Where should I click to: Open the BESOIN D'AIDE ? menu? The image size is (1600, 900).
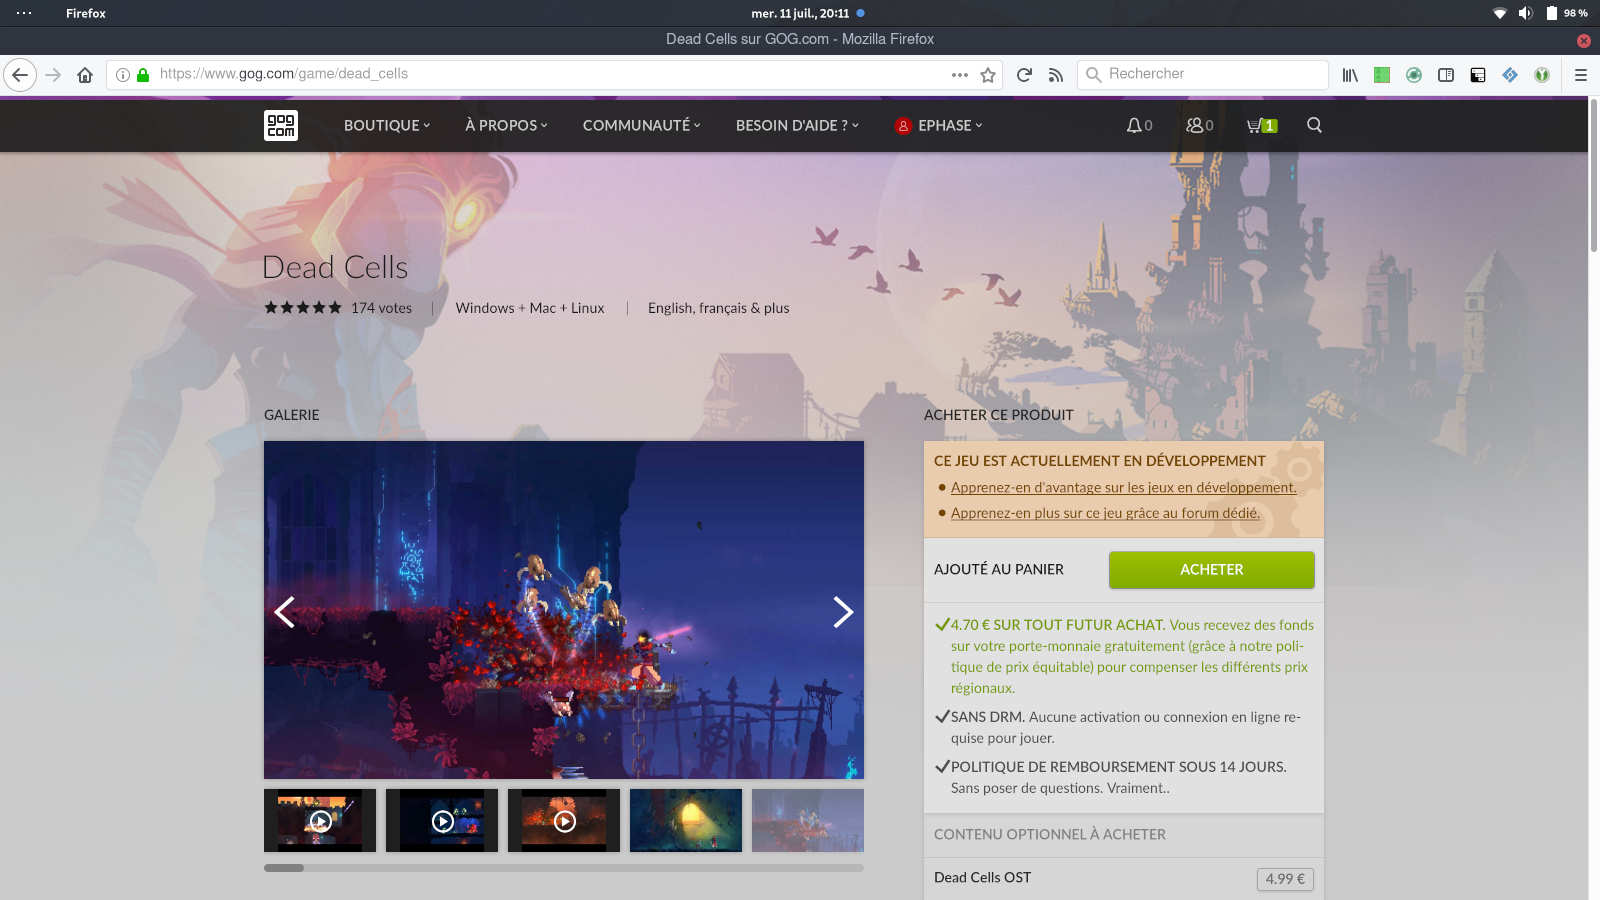click(x=797, y=125)
